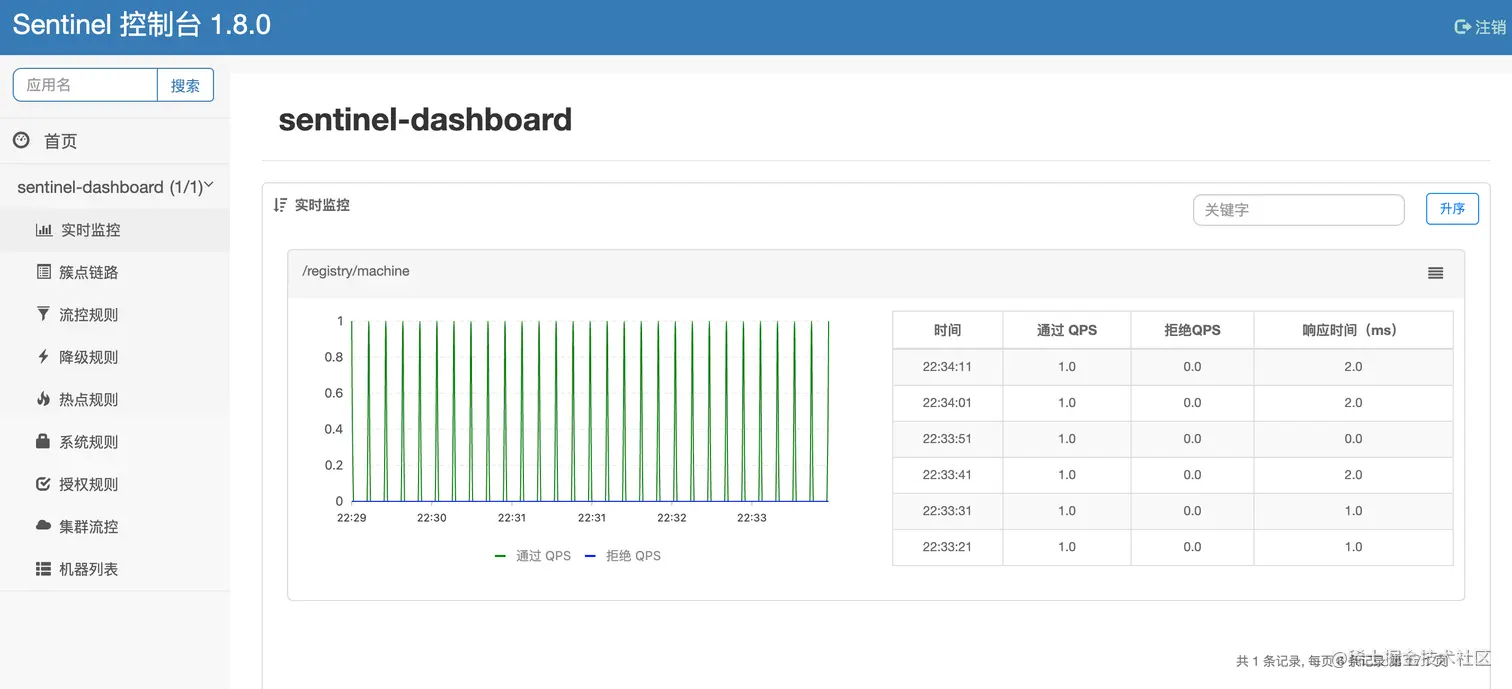Click the sort icon beside 实时监控 heading
The height and width of the screenshot is (689, 1512).
tap(280, 205)
